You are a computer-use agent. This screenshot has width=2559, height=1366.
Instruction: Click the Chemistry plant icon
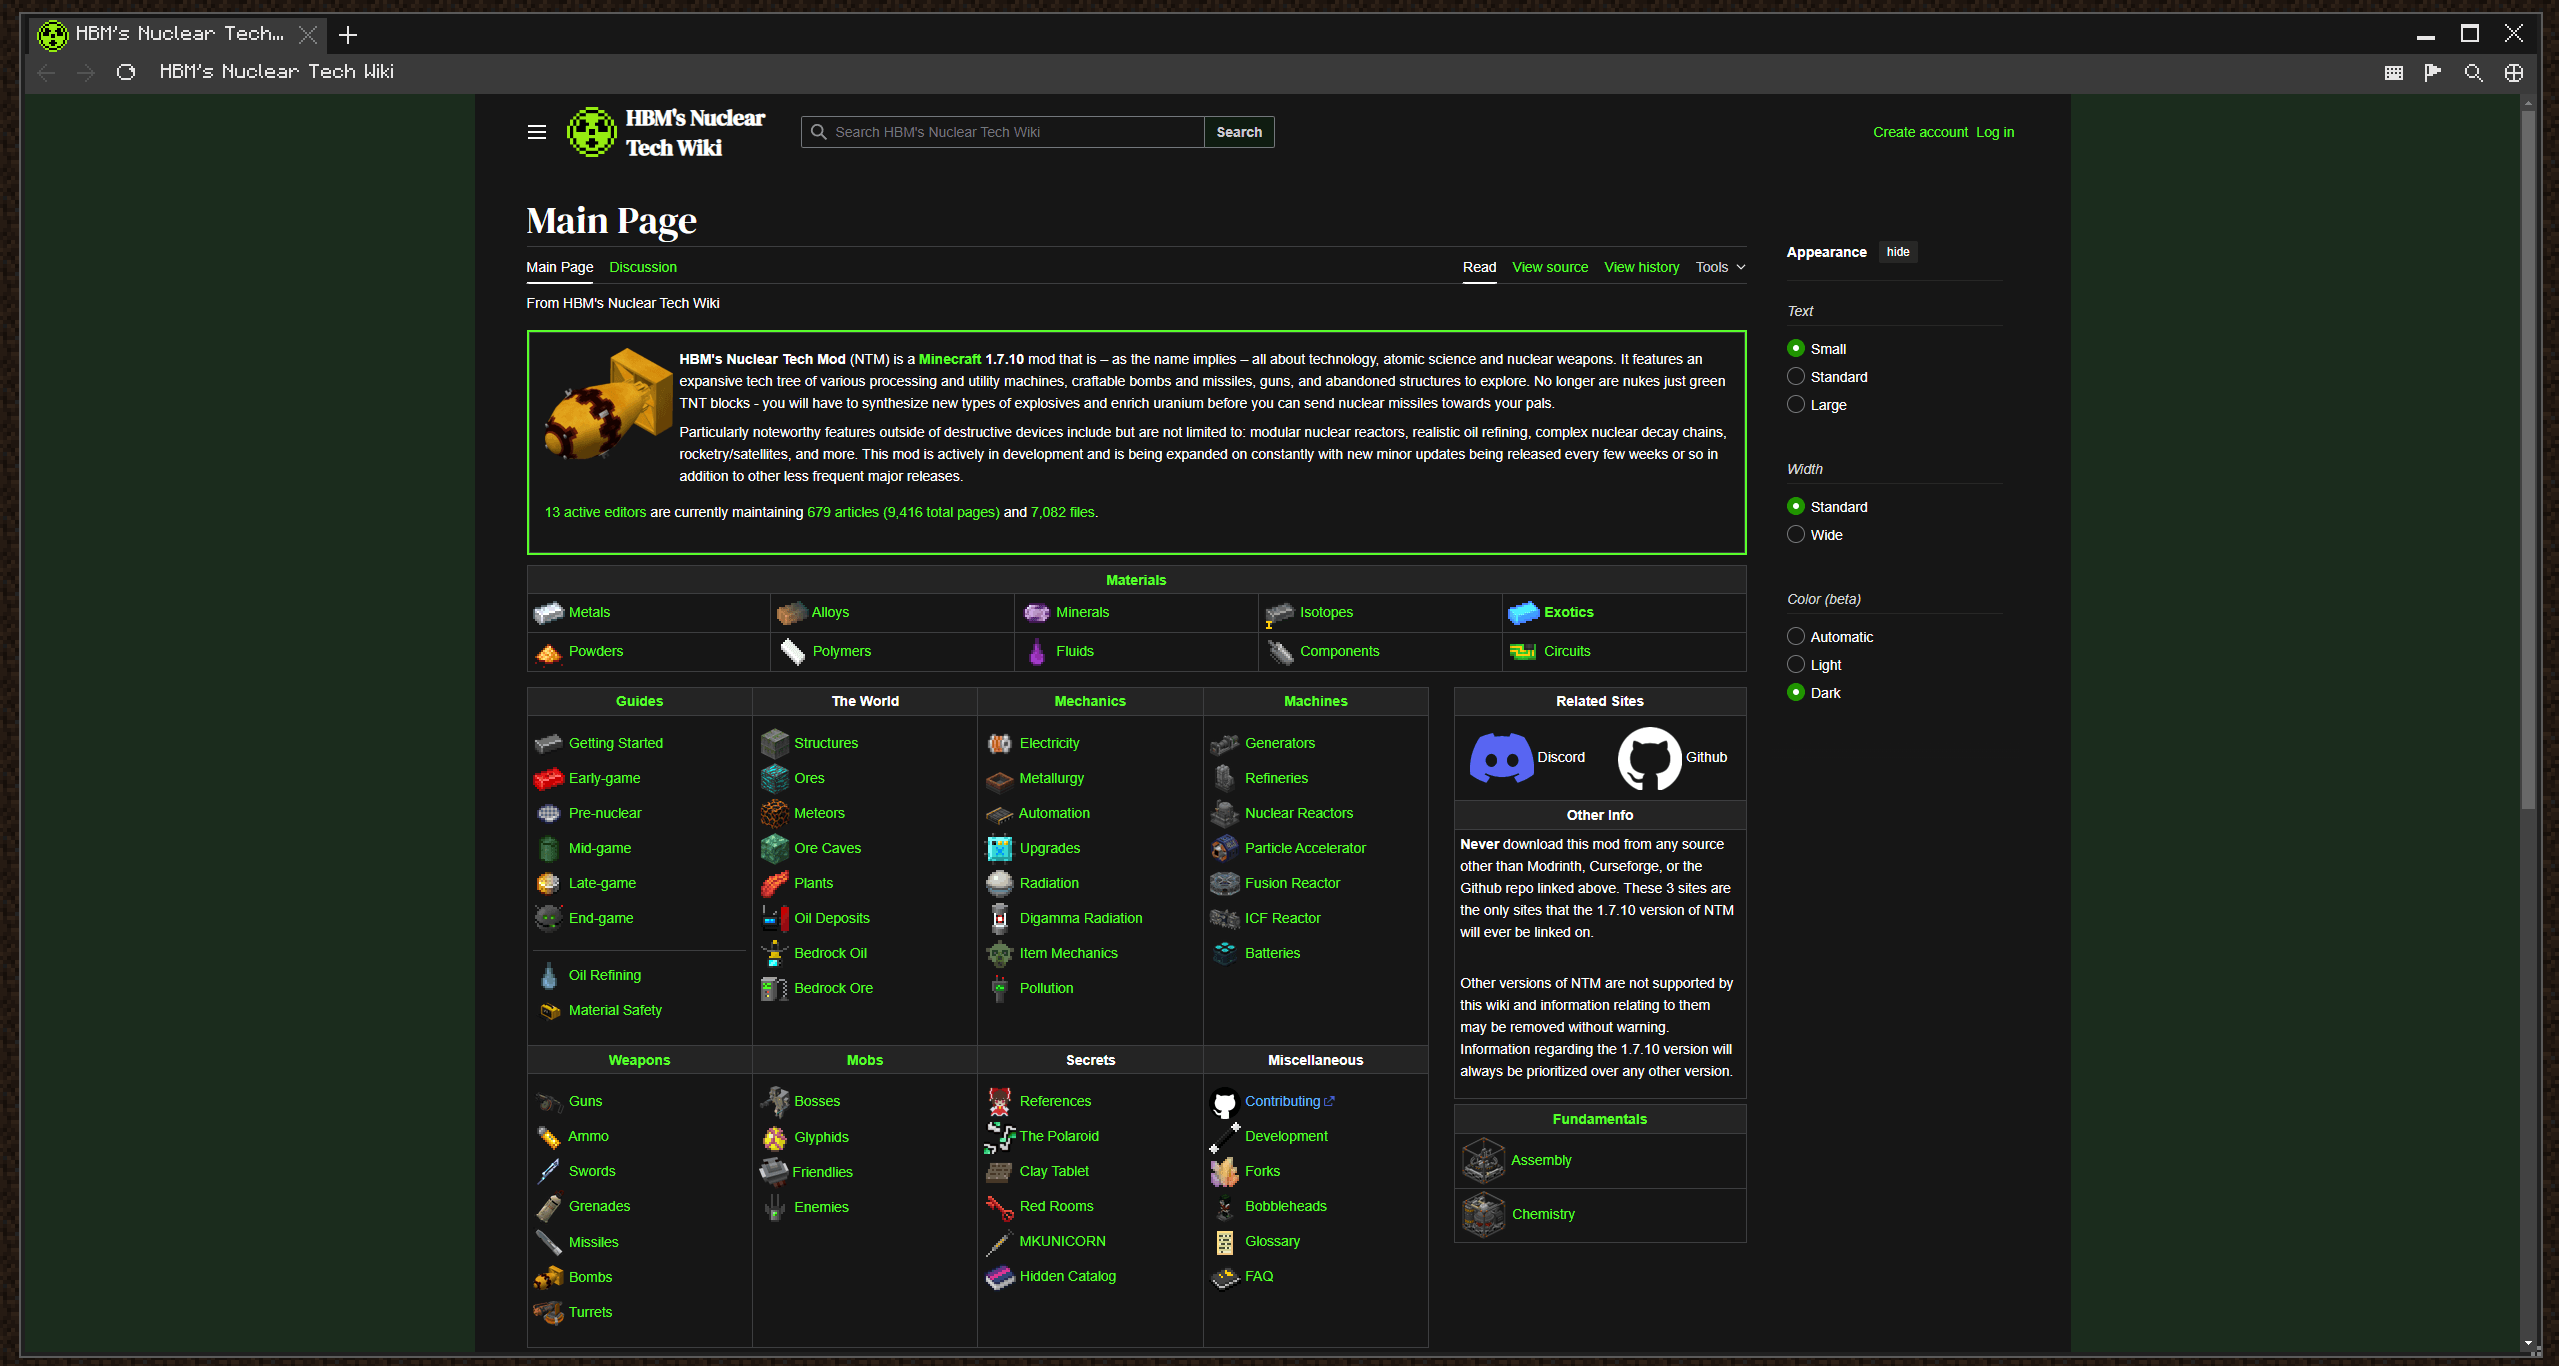1483,1214
